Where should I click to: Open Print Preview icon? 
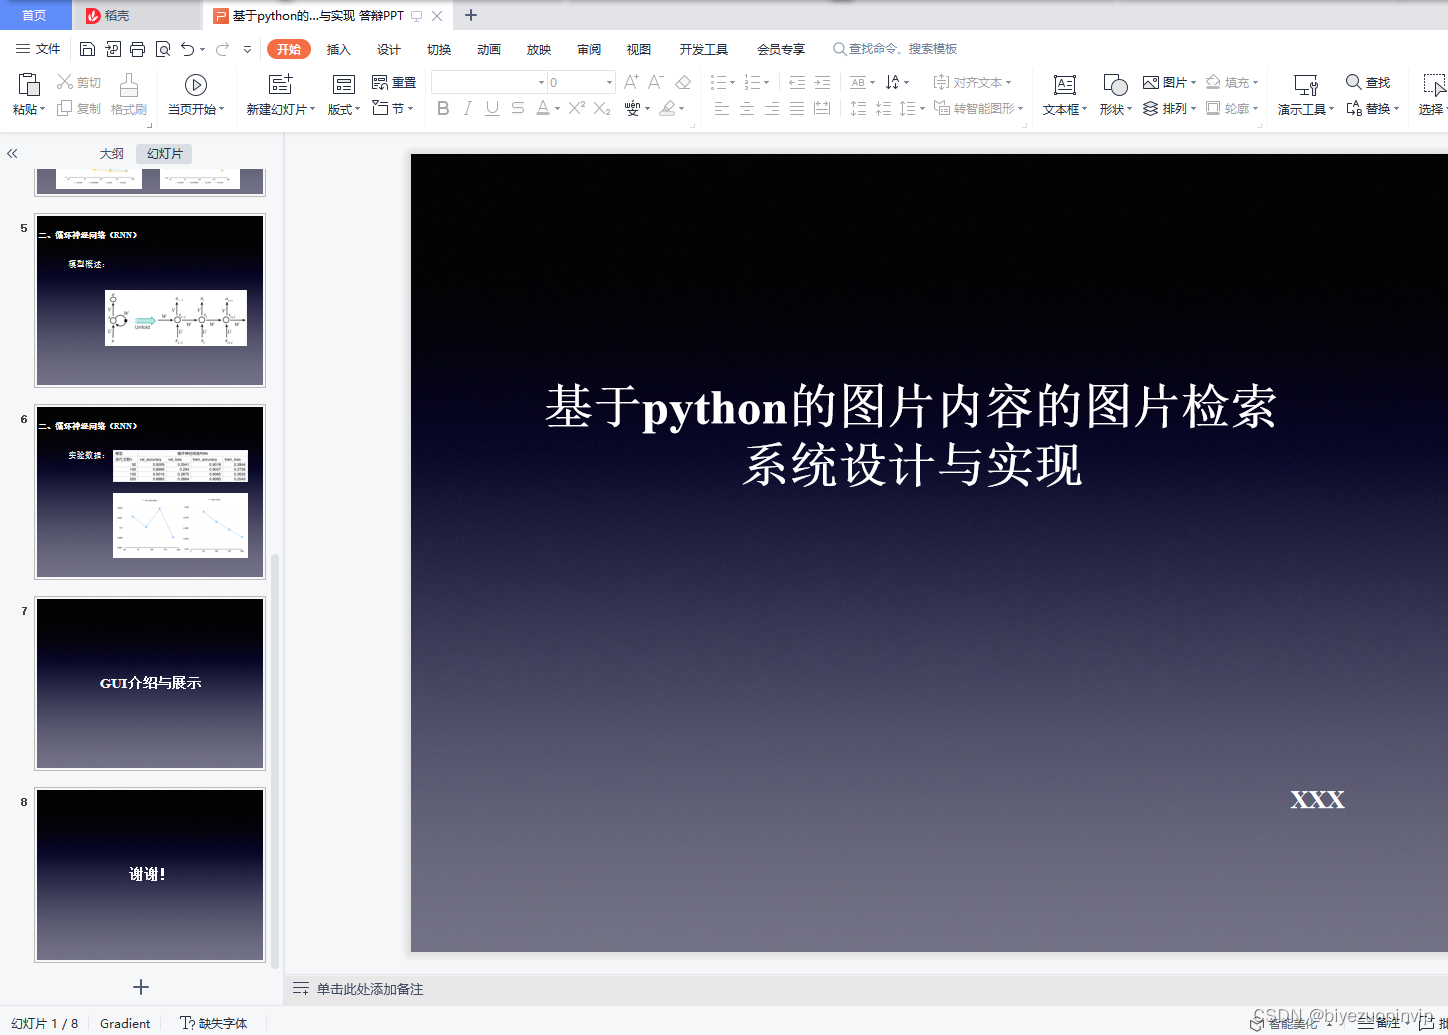[162, 49]
